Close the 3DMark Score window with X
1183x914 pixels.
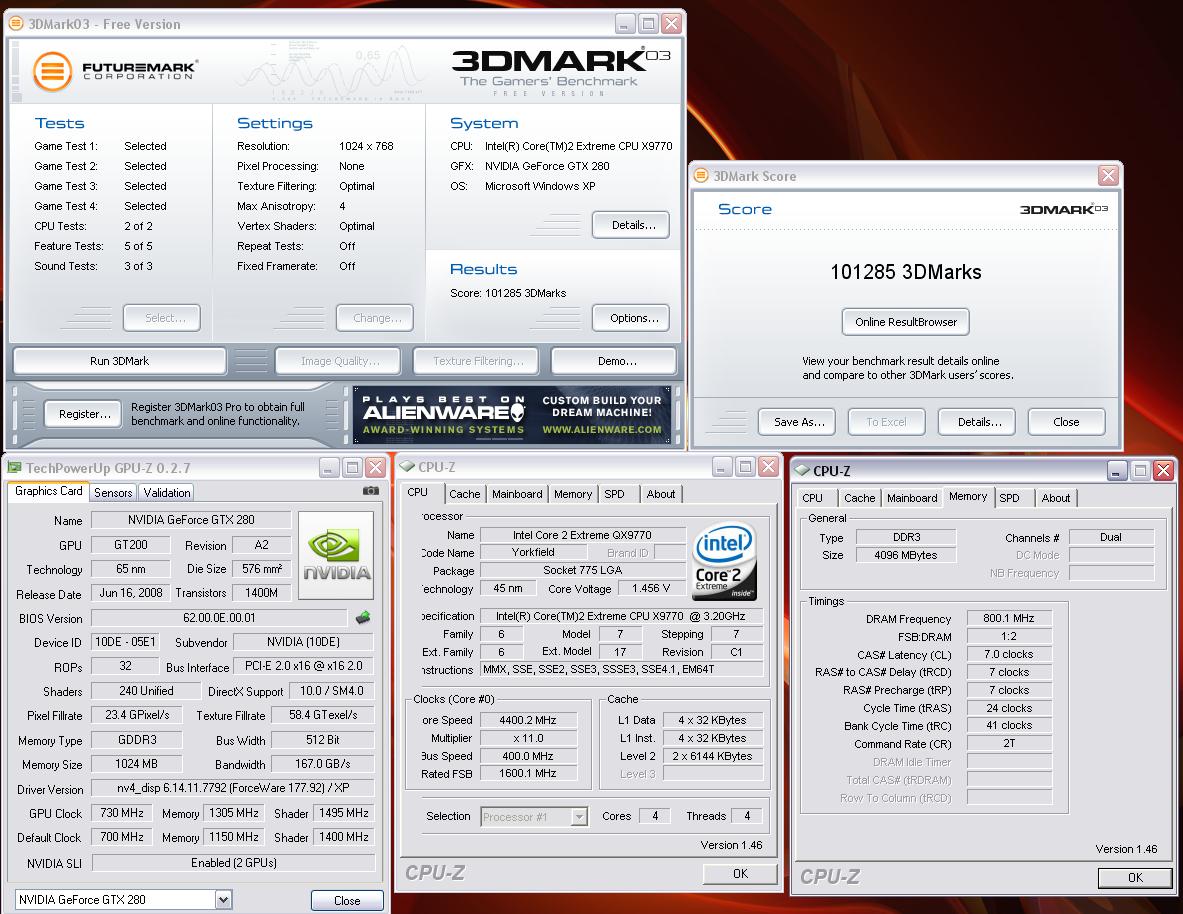1108,175
